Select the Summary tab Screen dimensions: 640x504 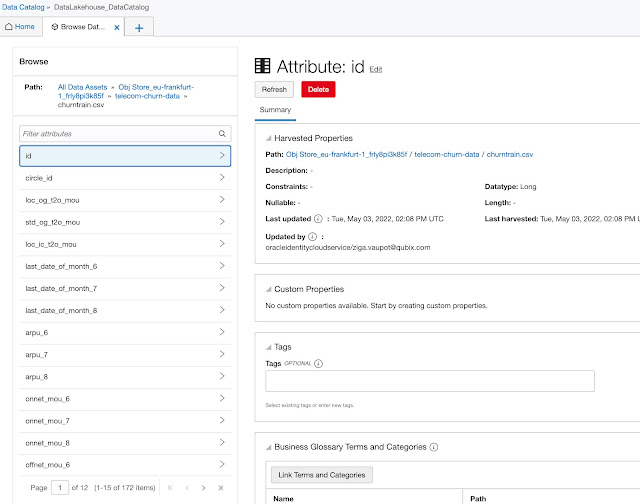click(275, 110)
